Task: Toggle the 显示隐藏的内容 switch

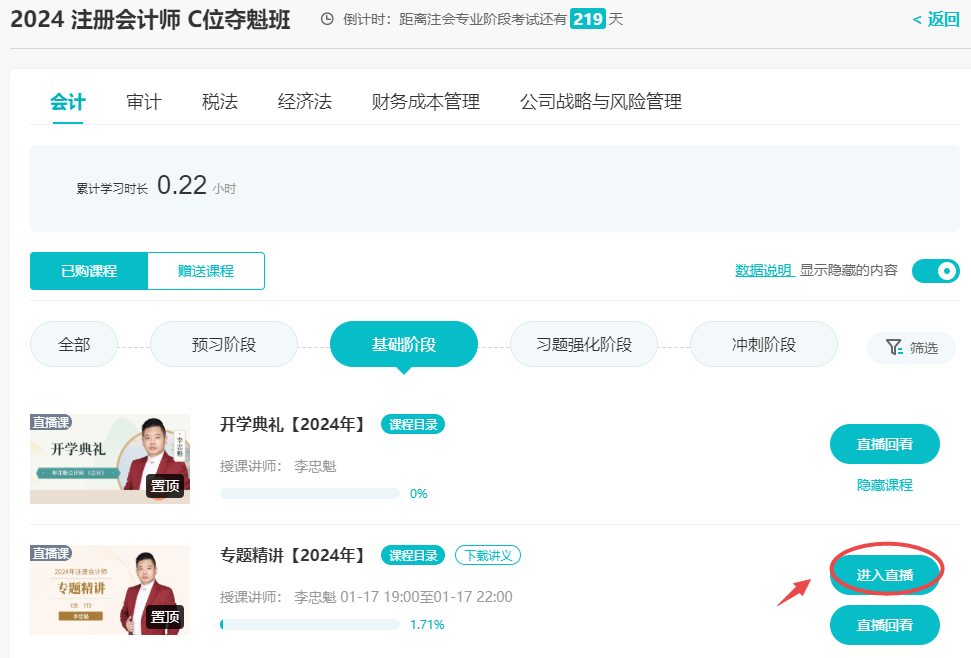Action: (x=936, y=270)
